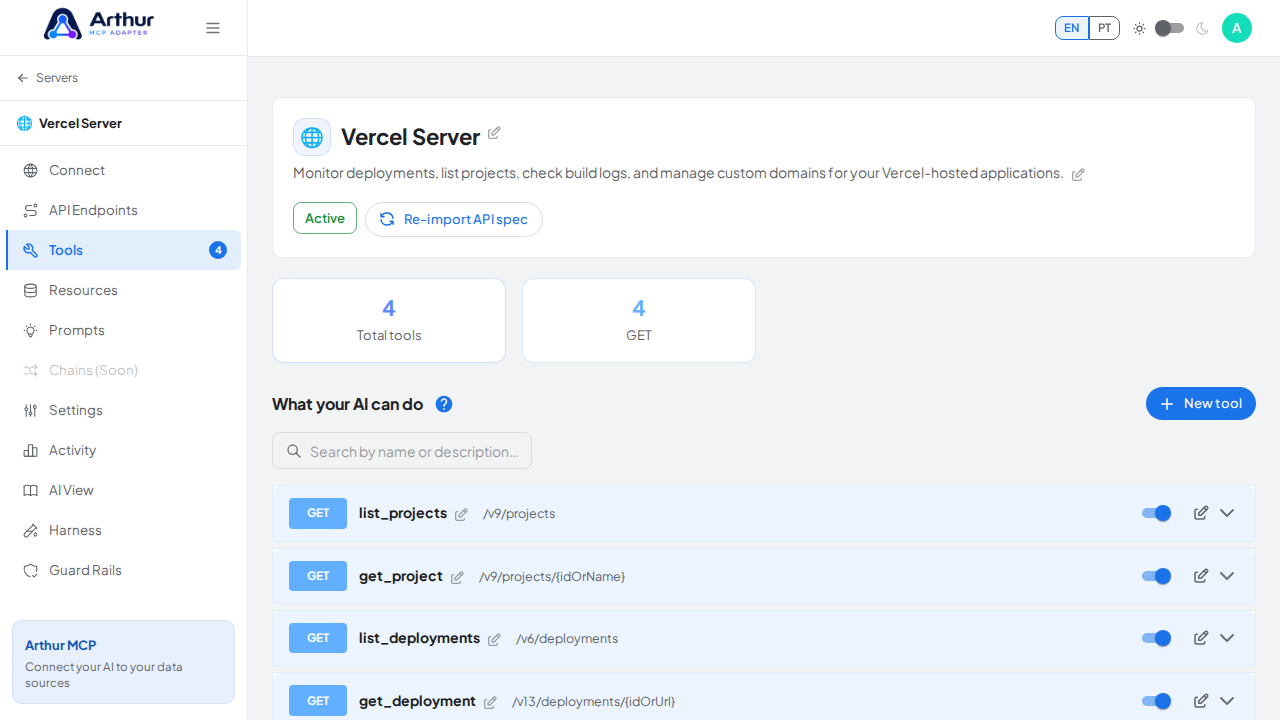
Task: Click the GET count card
Action: 639,320
